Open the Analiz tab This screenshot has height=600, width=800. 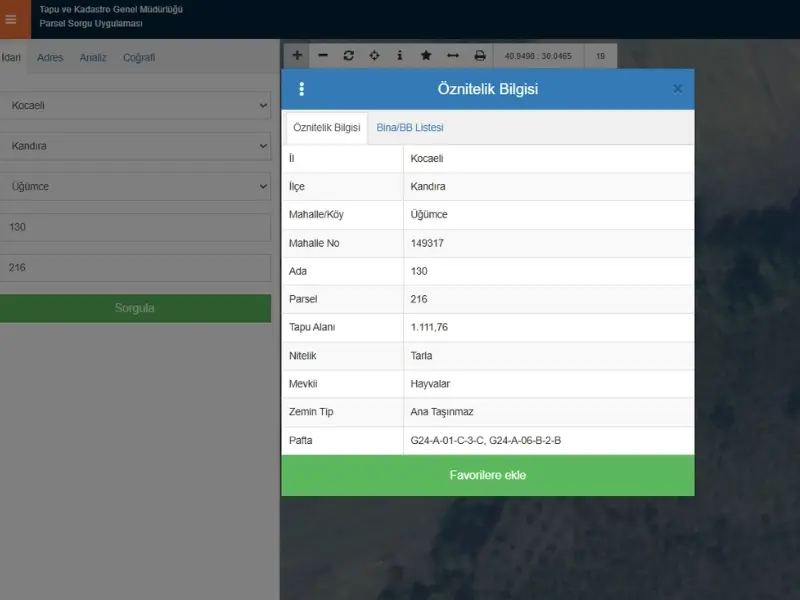[93, 58]
